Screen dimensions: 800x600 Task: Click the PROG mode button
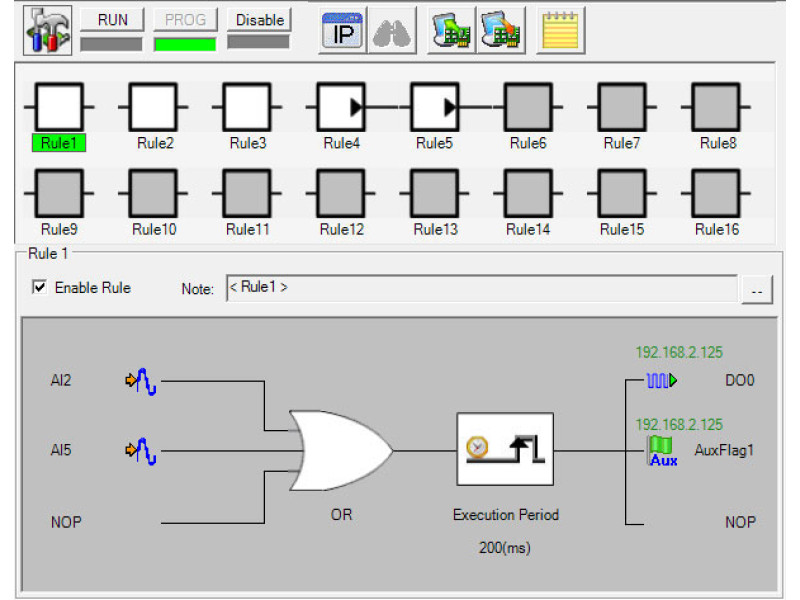point(185,20)
